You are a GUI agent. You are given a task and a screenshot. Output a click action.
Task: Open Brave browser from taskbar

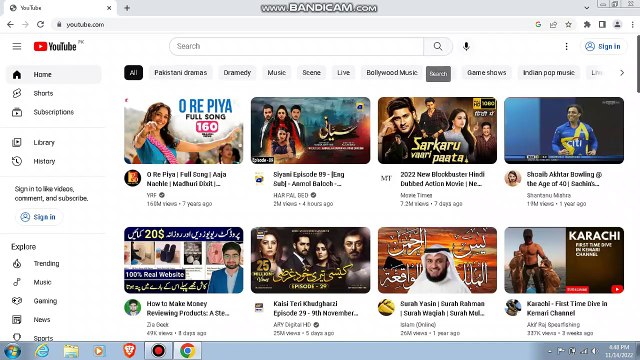pyautogui.click(x=129, y=351)
